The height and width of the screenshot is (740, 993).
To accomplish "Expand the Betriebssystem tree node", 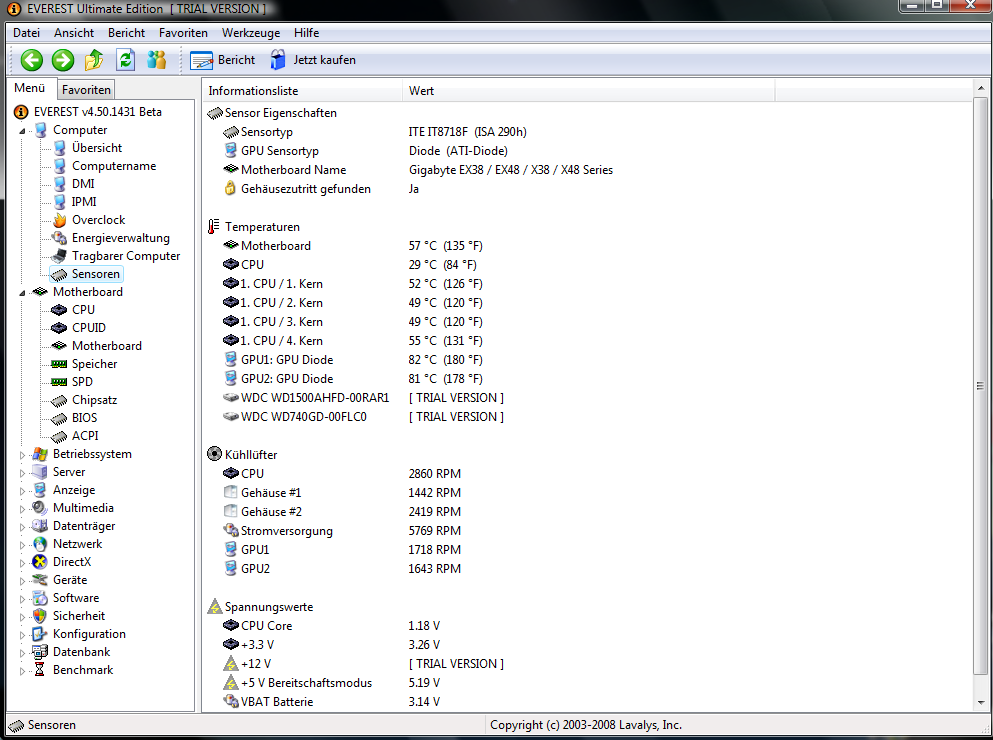I will point(22,455).
